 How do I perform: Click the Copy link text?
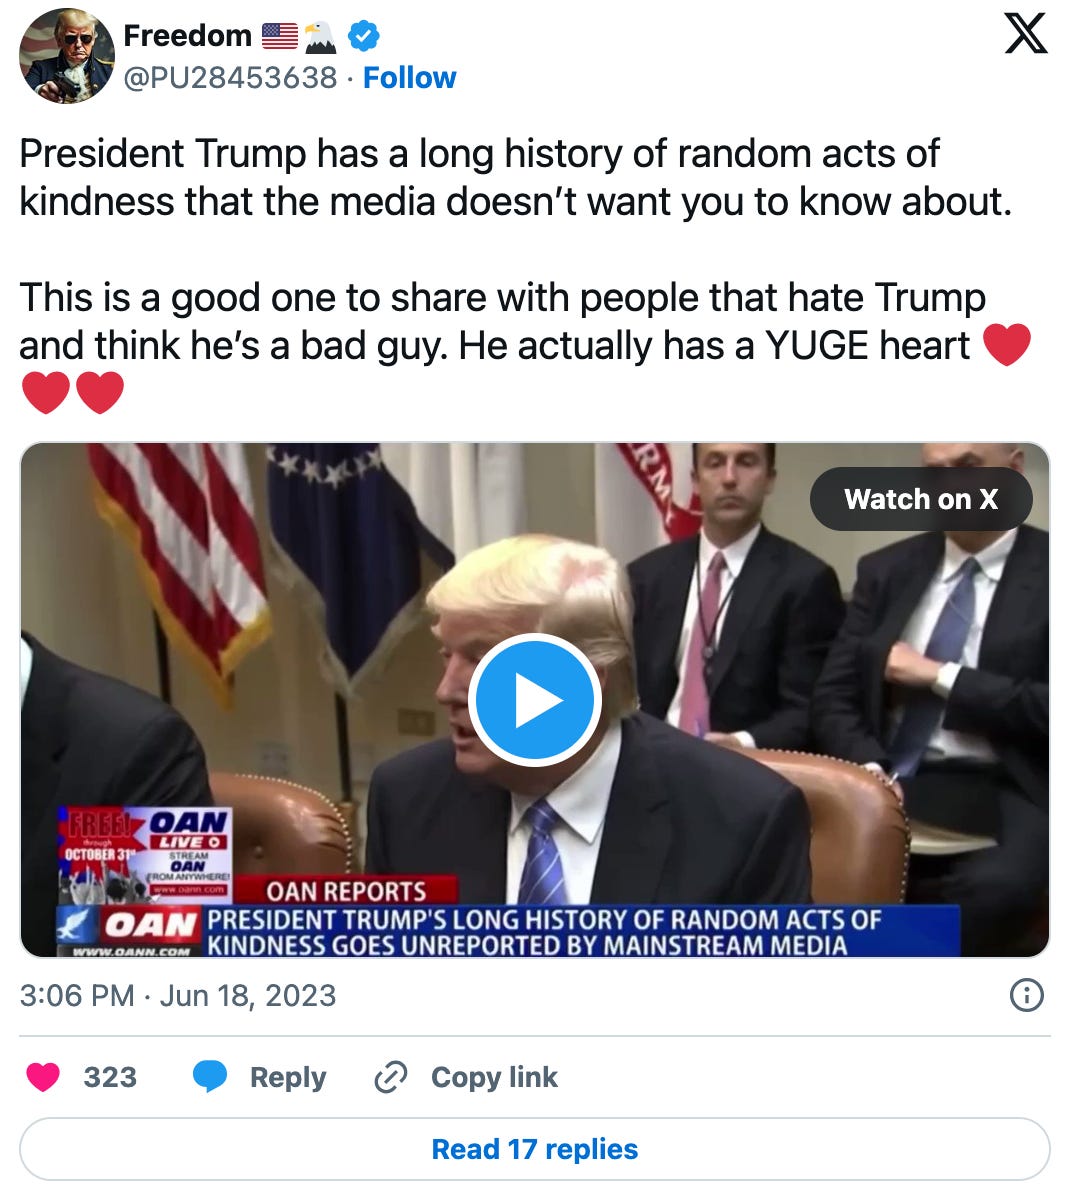[494, 1077]
